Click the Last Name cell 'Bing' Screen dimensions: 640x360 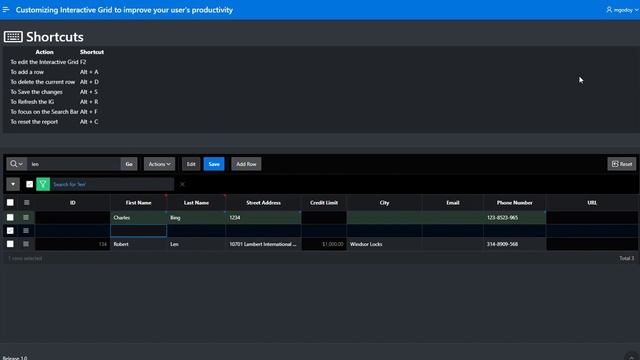click(x=196, y=218)
